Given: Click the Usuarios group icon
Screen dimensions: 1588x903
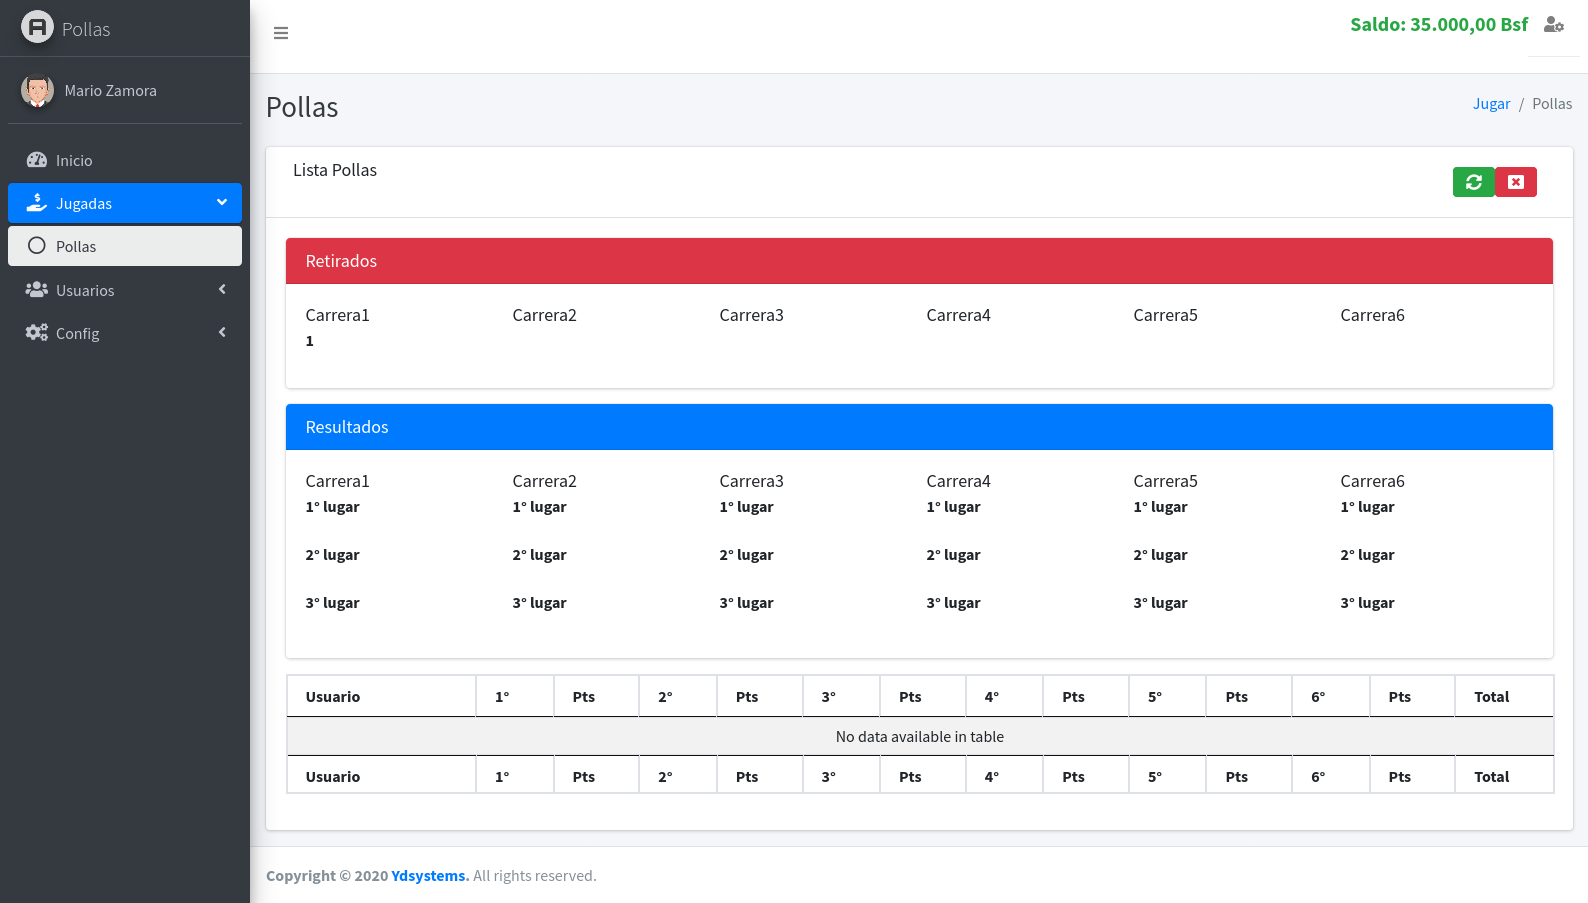Looking at the screenshot, I should 37,290.
